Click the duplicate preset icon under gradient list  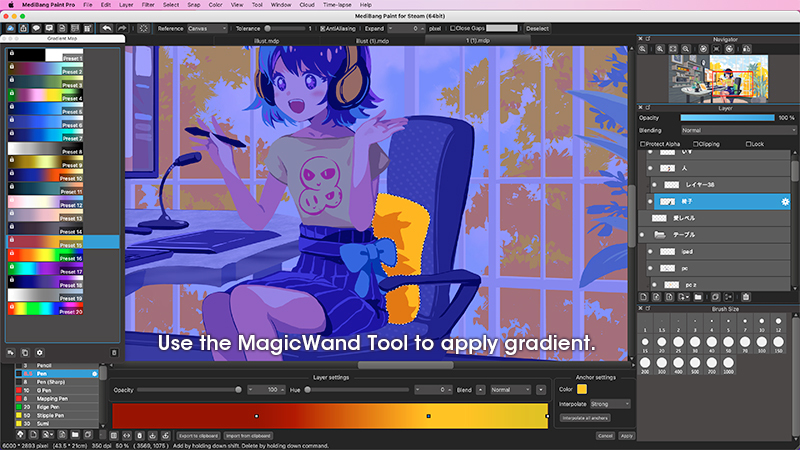(x=24, y=353)
